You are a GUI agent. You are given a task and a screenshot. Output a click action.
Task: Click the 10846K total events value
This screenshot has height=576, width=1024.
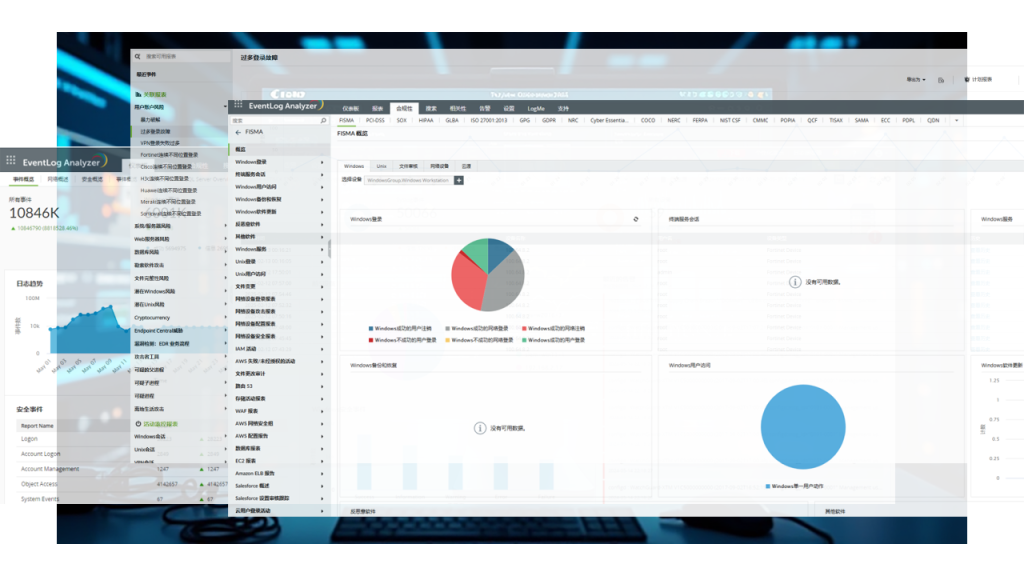coord(34,213)
